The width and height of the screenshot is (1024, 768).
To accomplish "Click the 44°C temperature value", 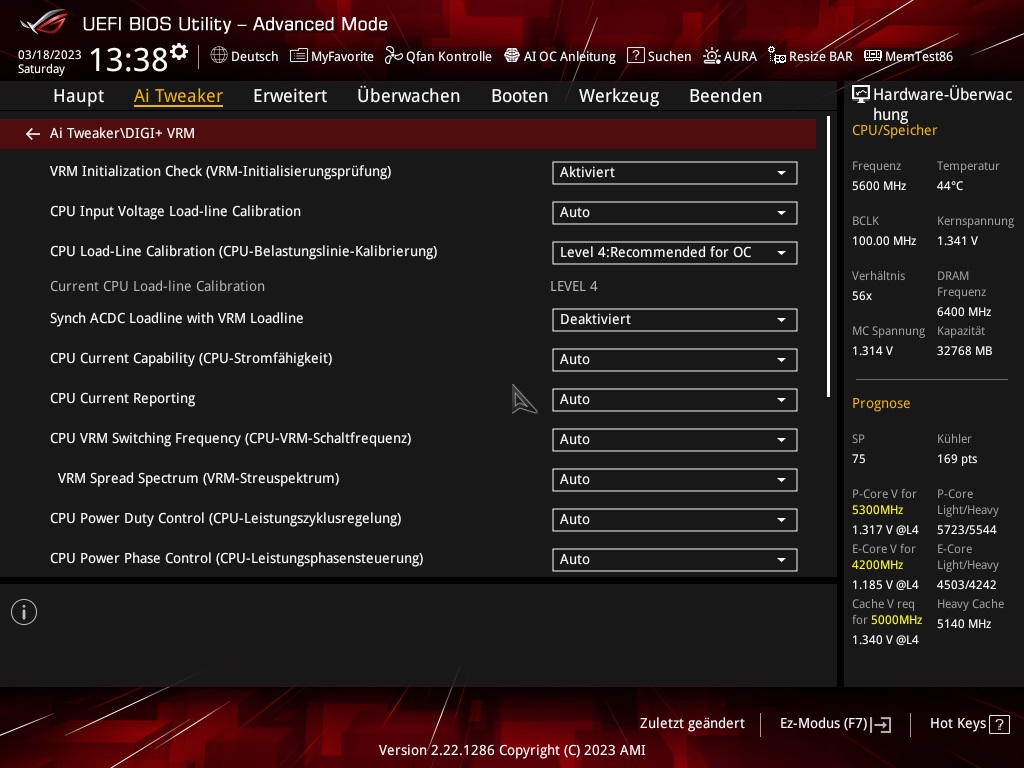I will tap(950, 185).
